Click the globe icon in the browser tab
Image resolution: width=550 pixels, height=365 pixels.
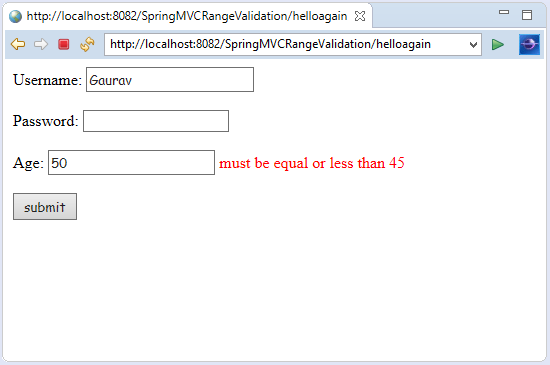tap(15, 16)
